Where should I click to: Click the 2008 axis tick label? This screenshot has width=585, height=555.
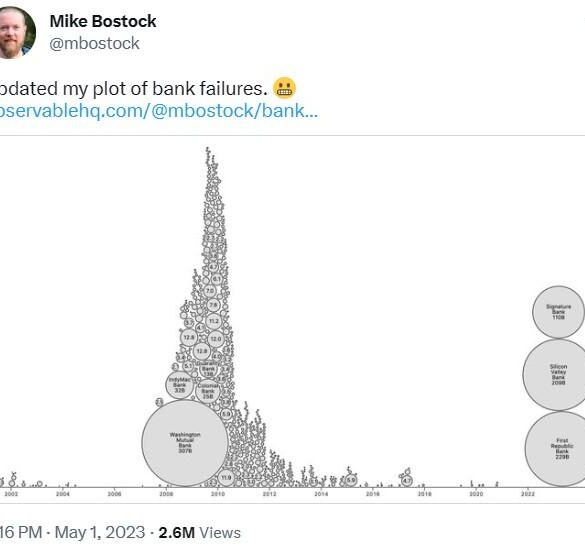tap(166, 494)
